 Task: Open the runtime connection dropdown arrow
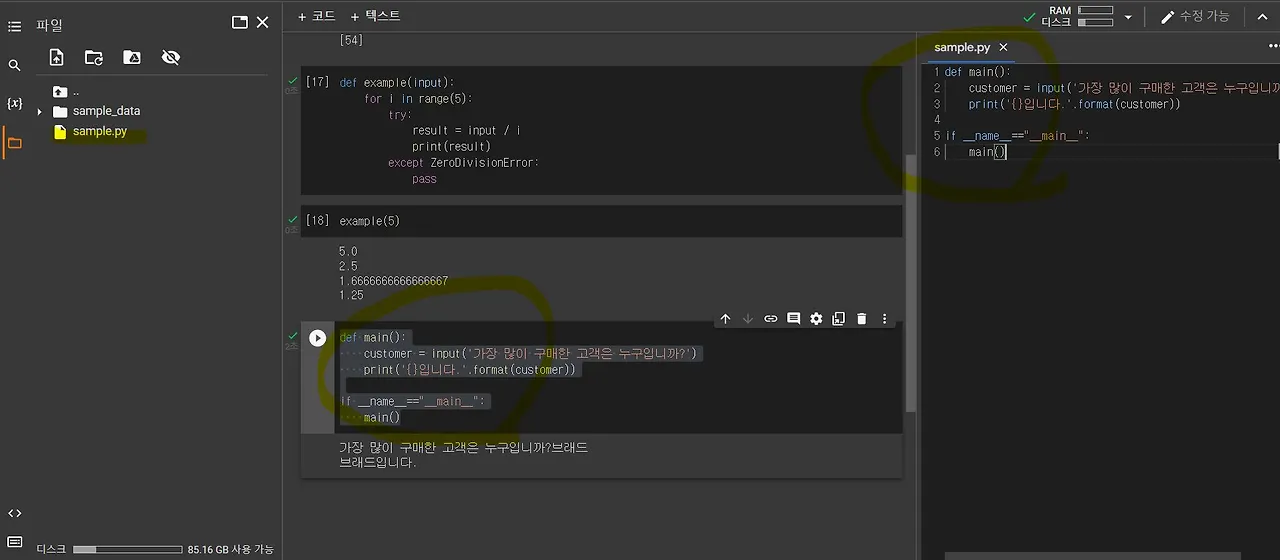[x=1128, y=17]
